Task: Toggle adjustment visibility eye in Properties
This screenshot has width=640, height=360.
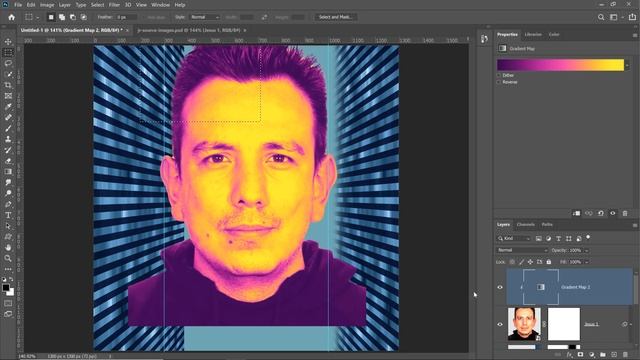Action: [613, 213]
